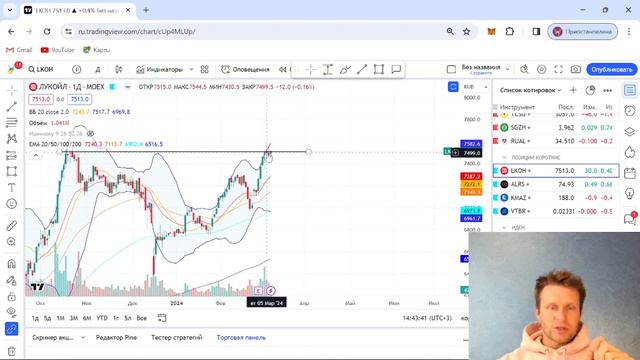Switch to the Торговая панель tab
The width and height of the screenshot is (640, 360).
click(241, 338)
